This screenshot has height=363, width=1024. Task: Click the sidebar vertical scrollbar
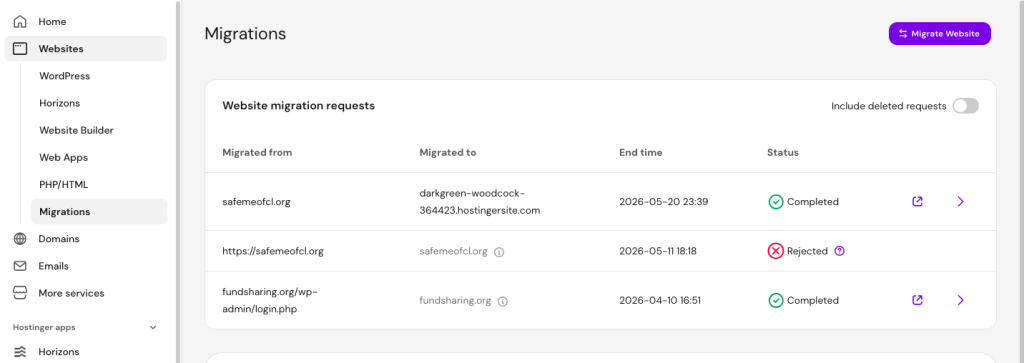(x=178, y=182)
